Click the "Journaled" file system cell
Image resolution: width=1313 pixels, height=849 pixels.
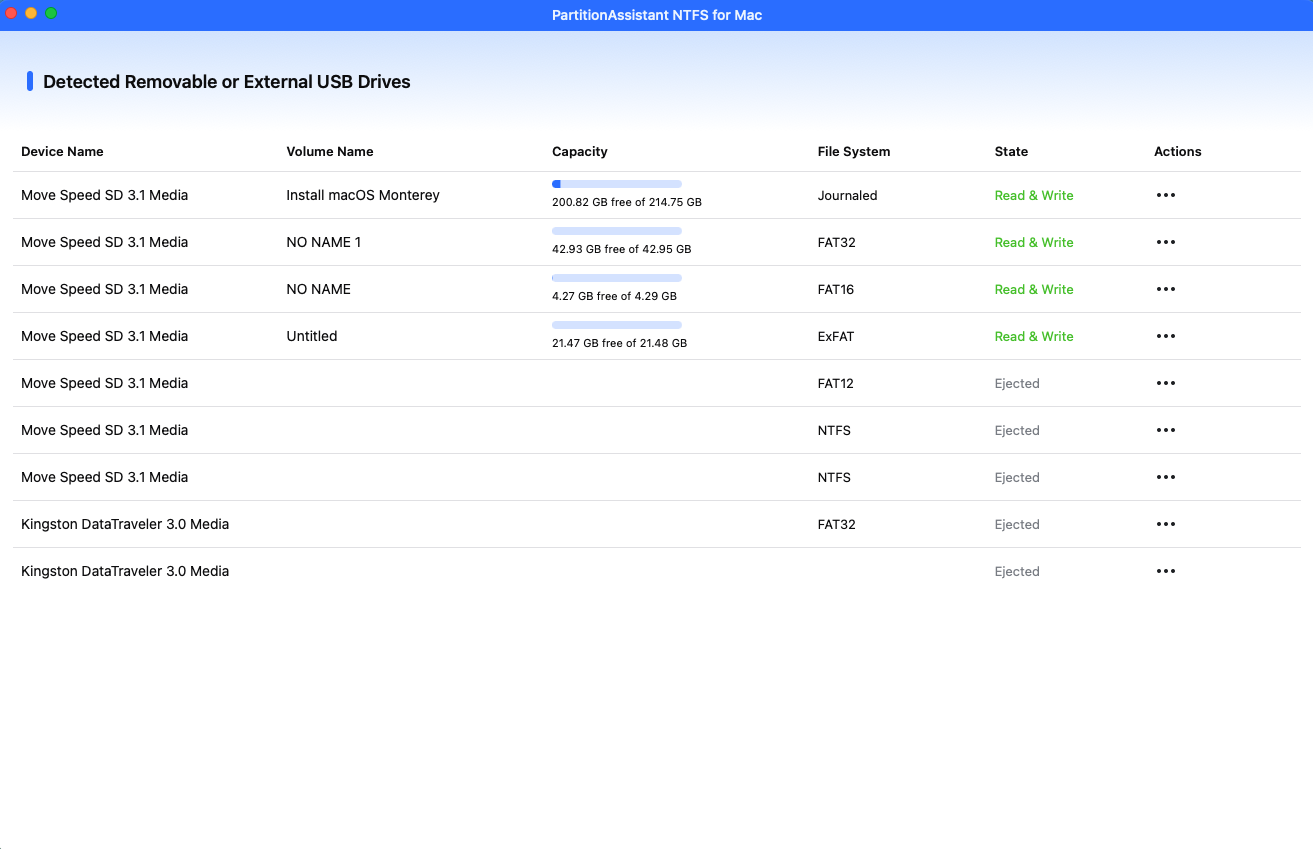[848, 195]
